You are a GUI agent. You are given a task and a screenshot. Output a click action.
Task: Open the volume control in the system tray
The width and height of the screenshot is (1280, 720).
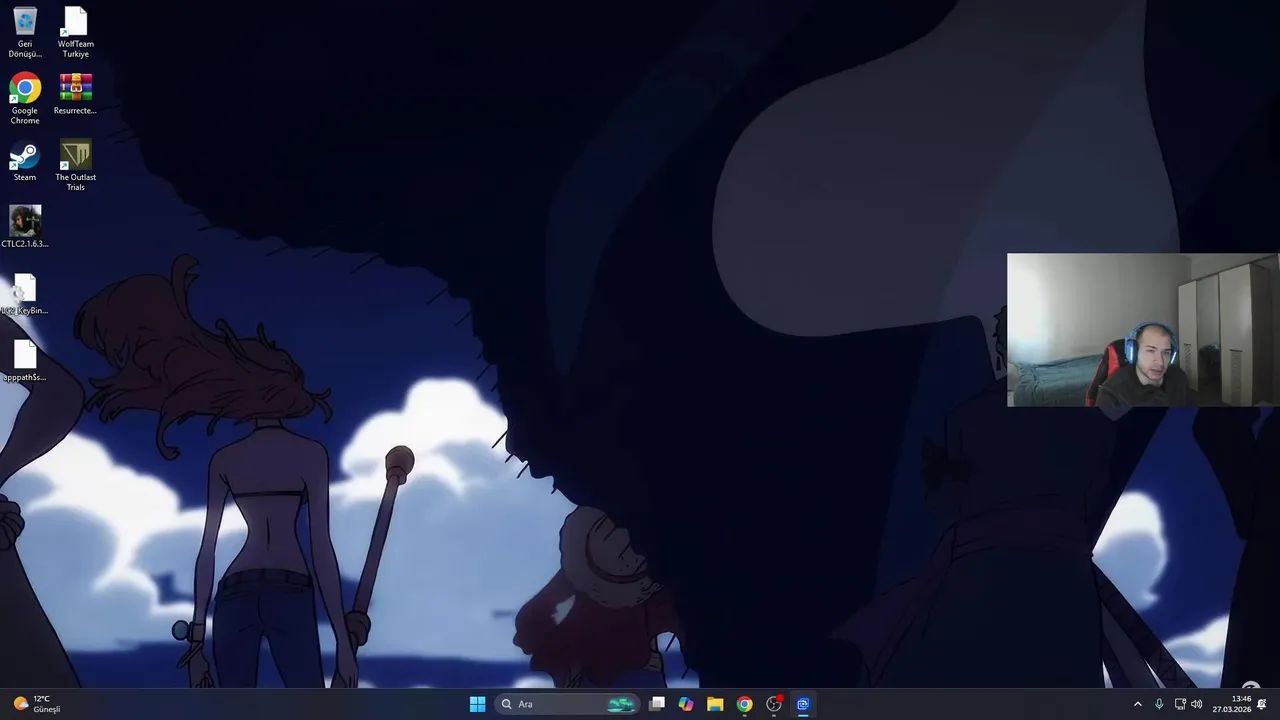(1197, 704)
